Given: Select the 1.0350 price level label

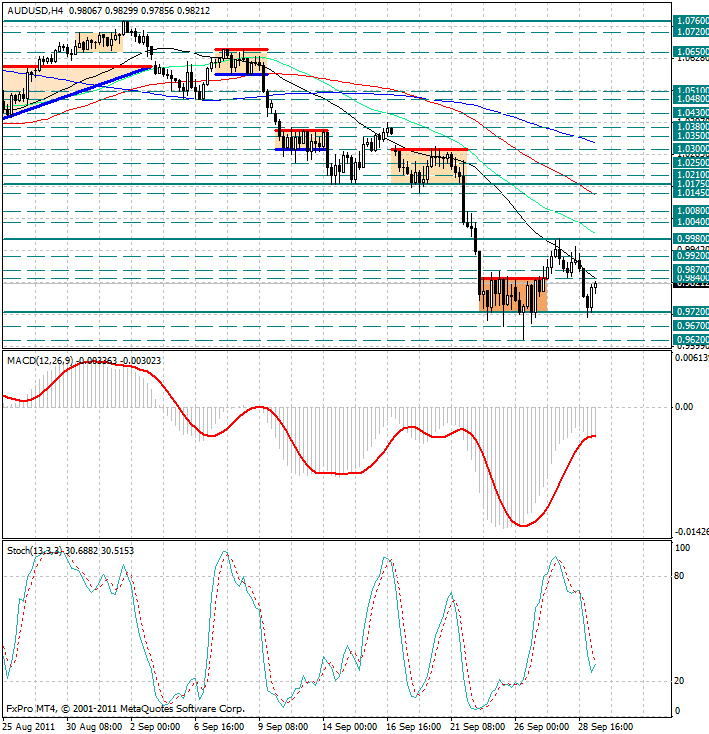Looking at the screenshot, I should pos(691,136).
